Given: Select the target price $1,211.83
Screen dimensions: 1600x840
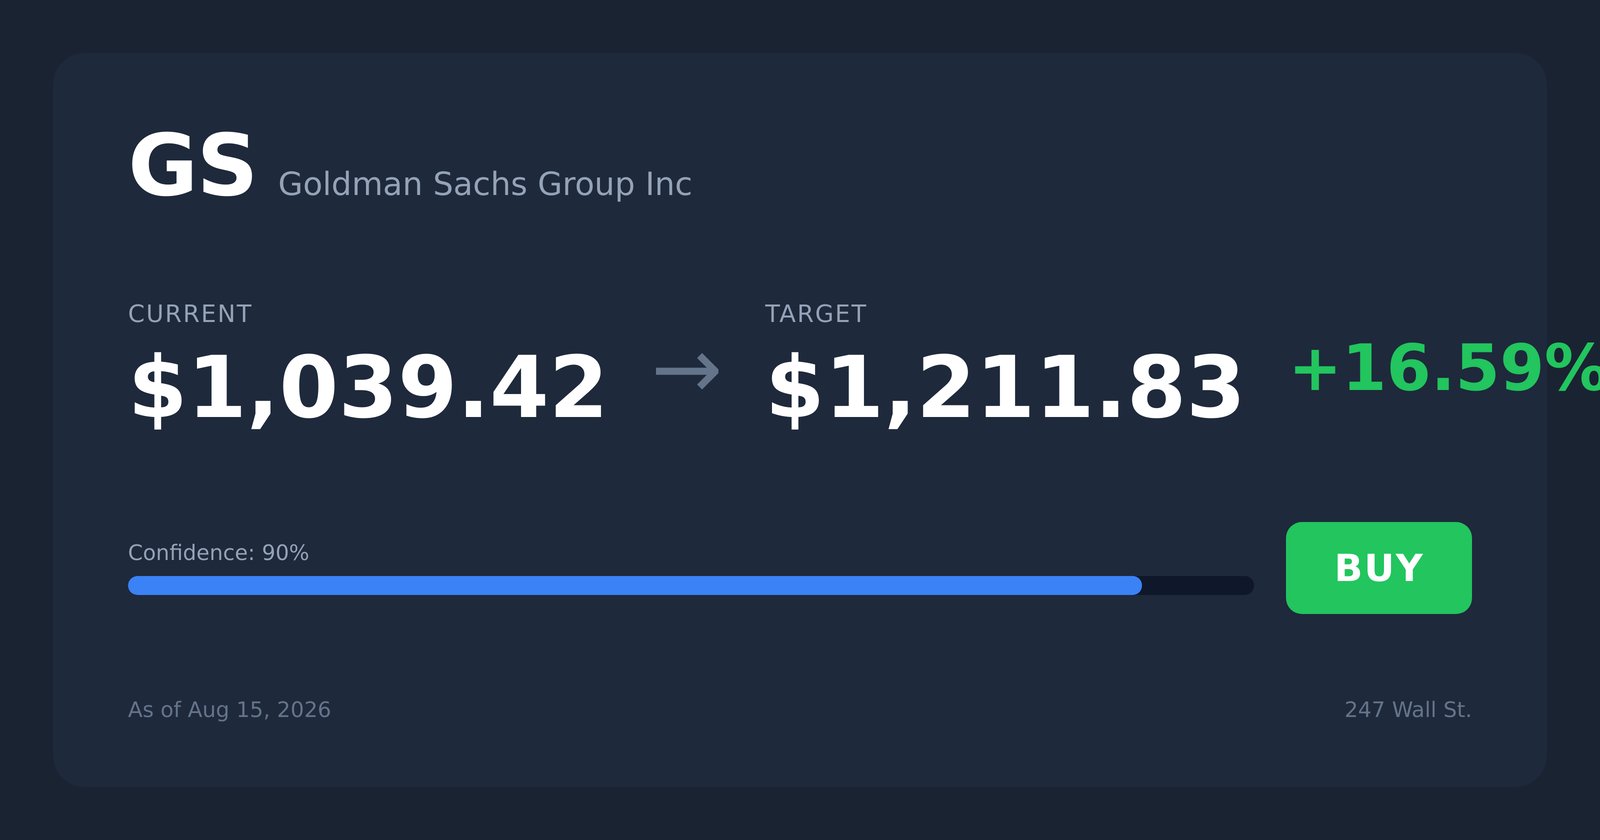Looking at the screenshot, I should click(1004, 388).
